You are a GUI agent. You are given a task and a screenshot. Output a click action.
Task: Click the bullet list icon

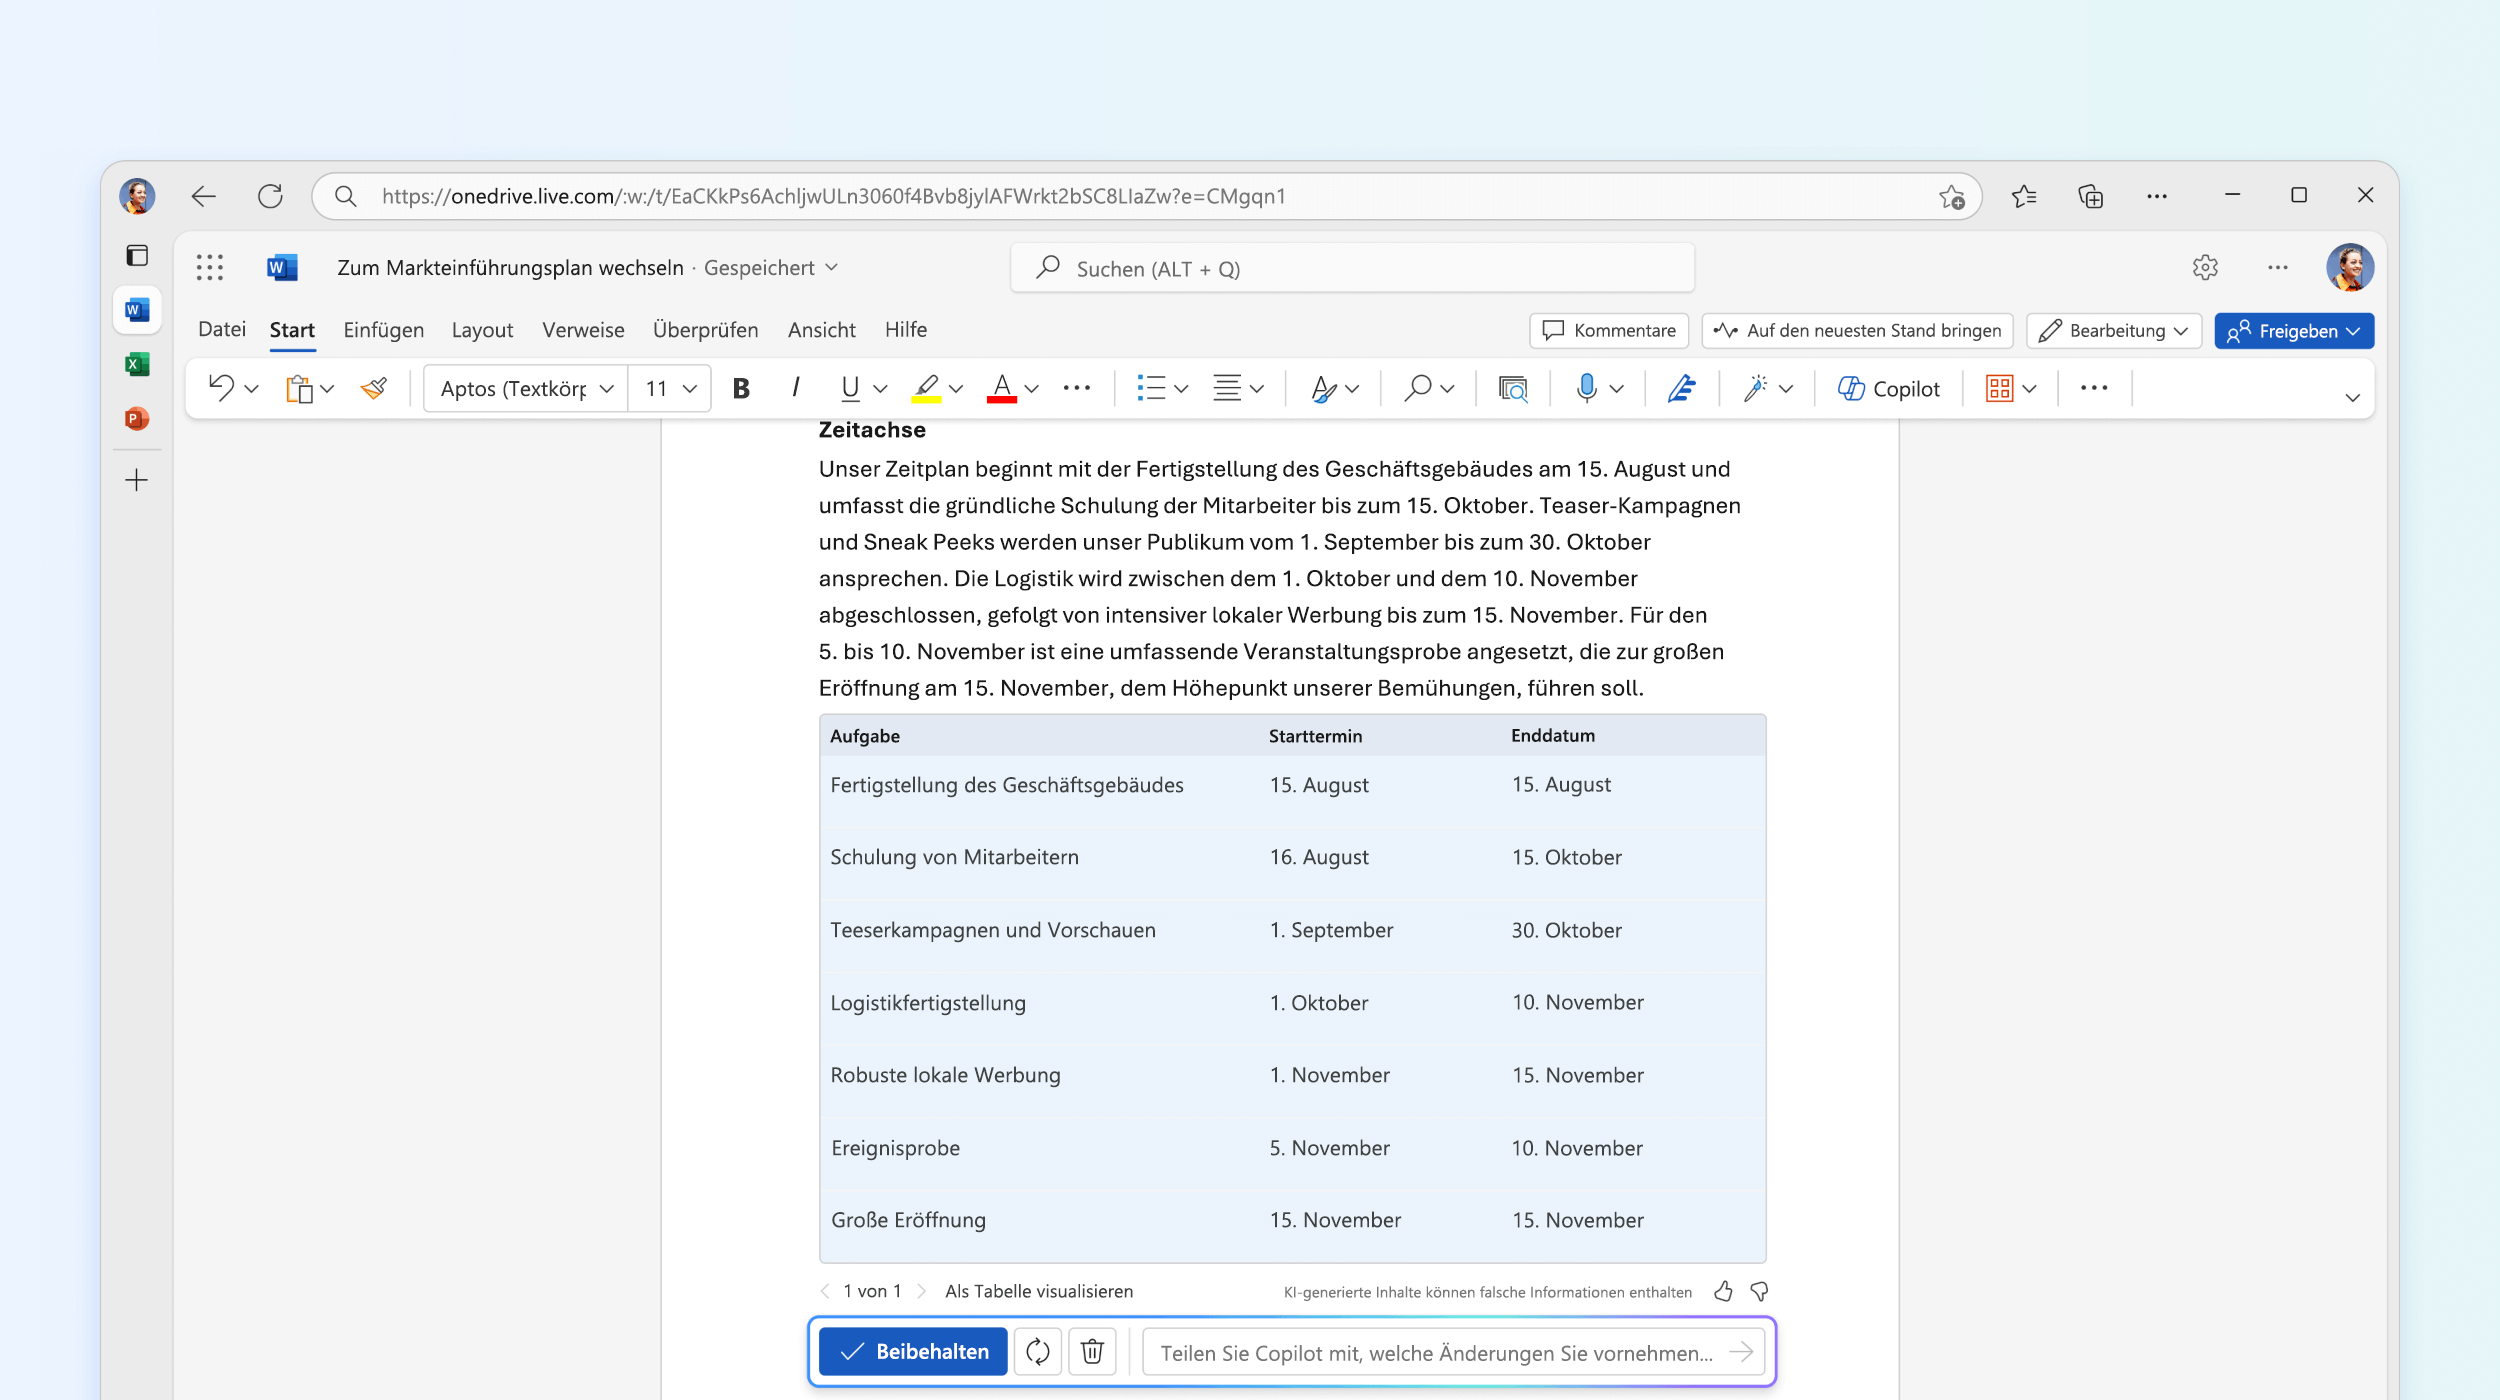(x=1151, y=388)
